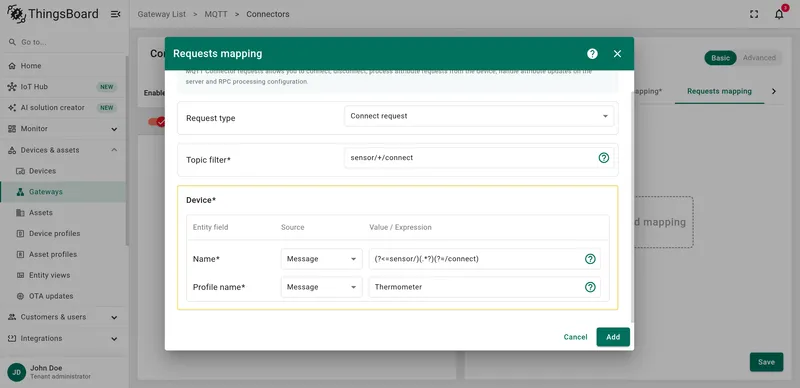Open OTA updates in sidebar

click(x=64, y=296)
